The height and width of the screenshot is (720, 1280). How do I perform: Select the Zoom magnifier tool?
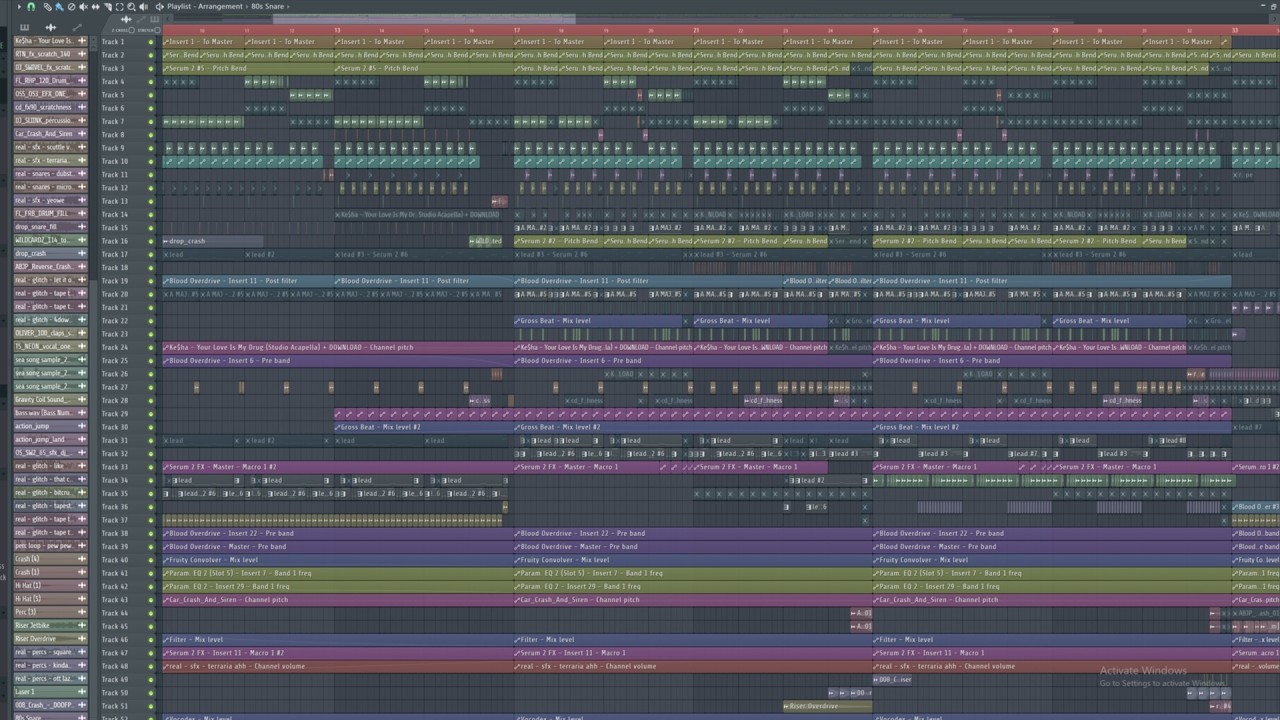(131, 7)
